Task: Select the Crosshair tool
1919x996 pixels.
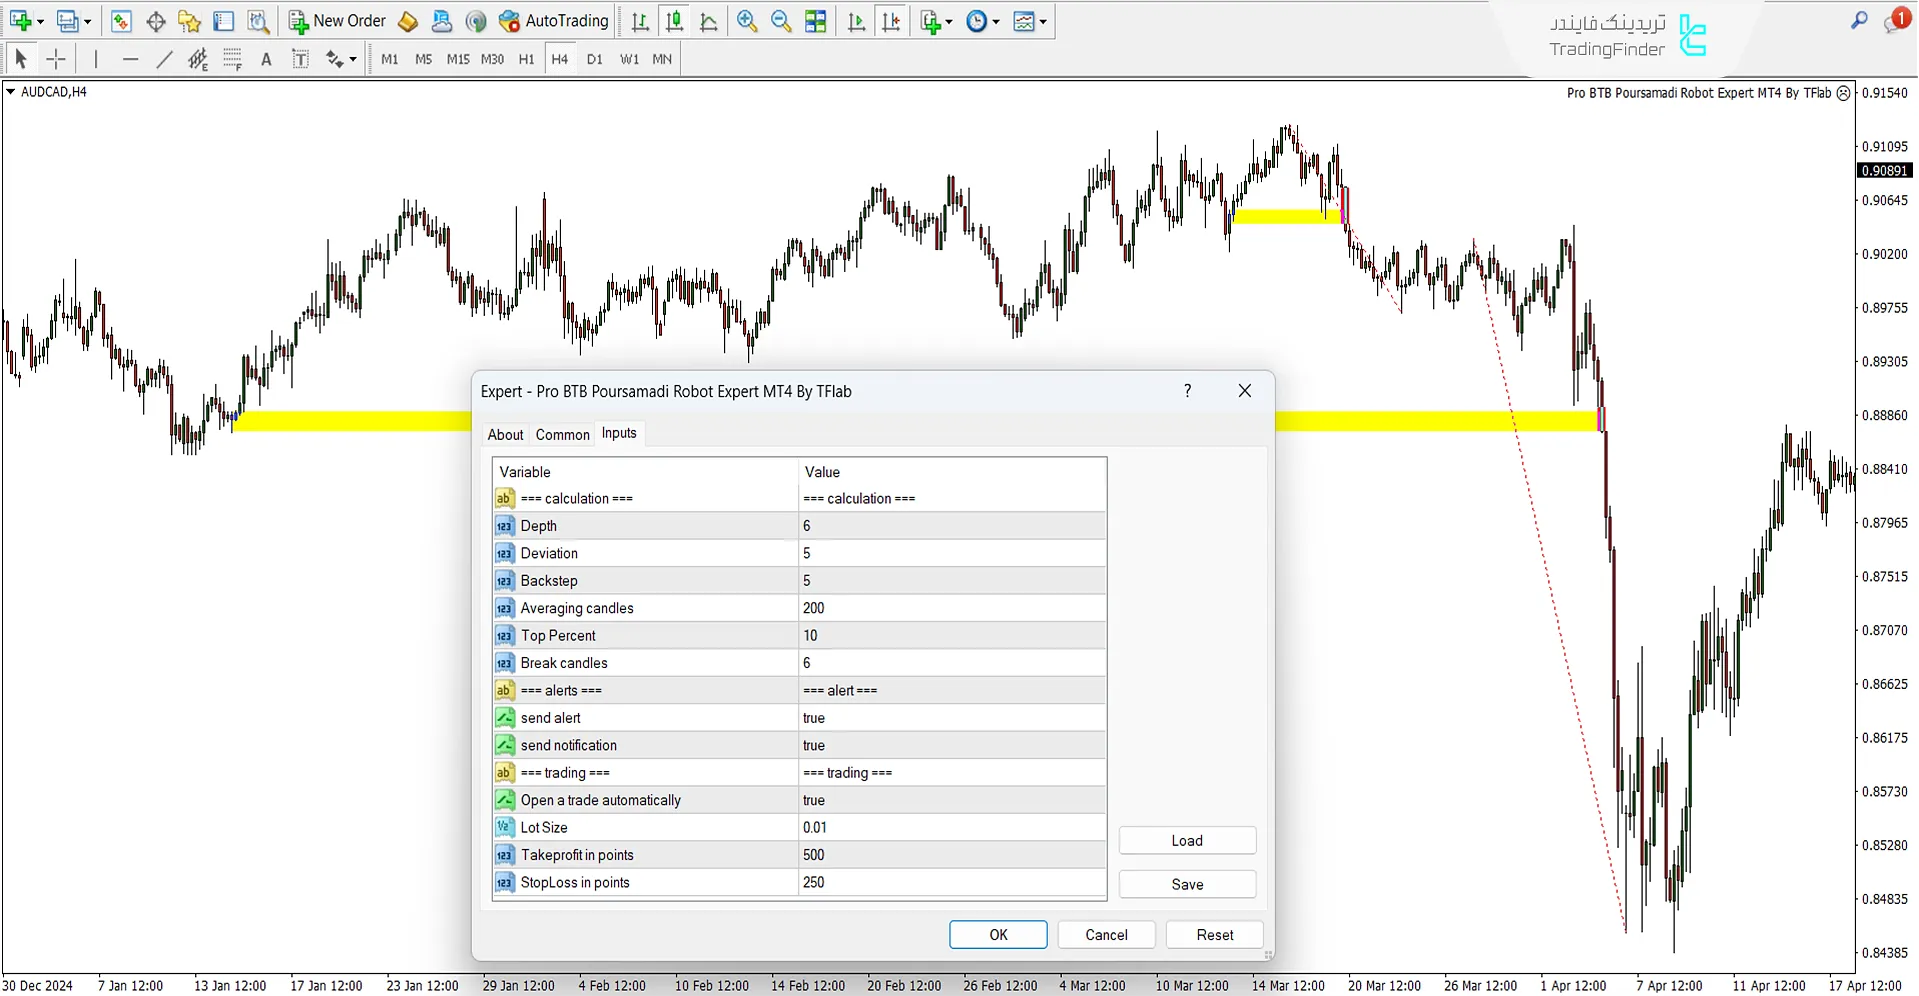Action: coord(56,59)
